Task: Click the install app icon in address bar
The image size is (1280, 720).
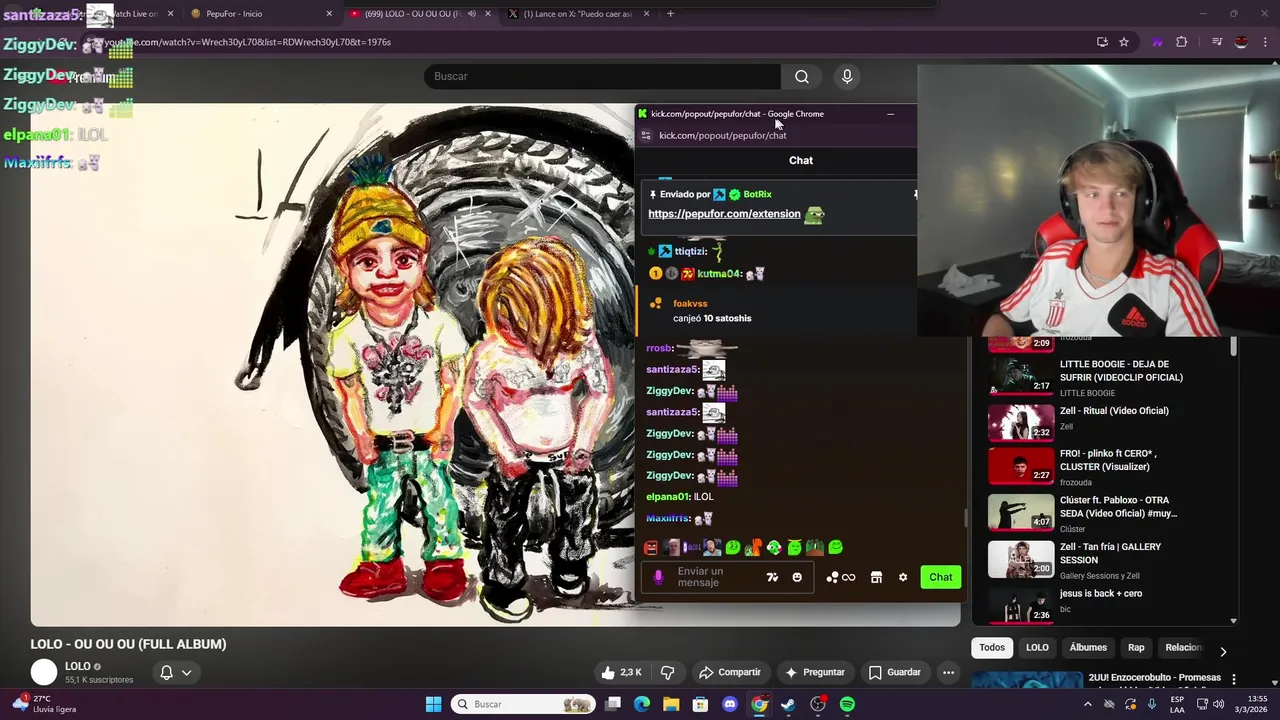Action: tap(1102, 42)
